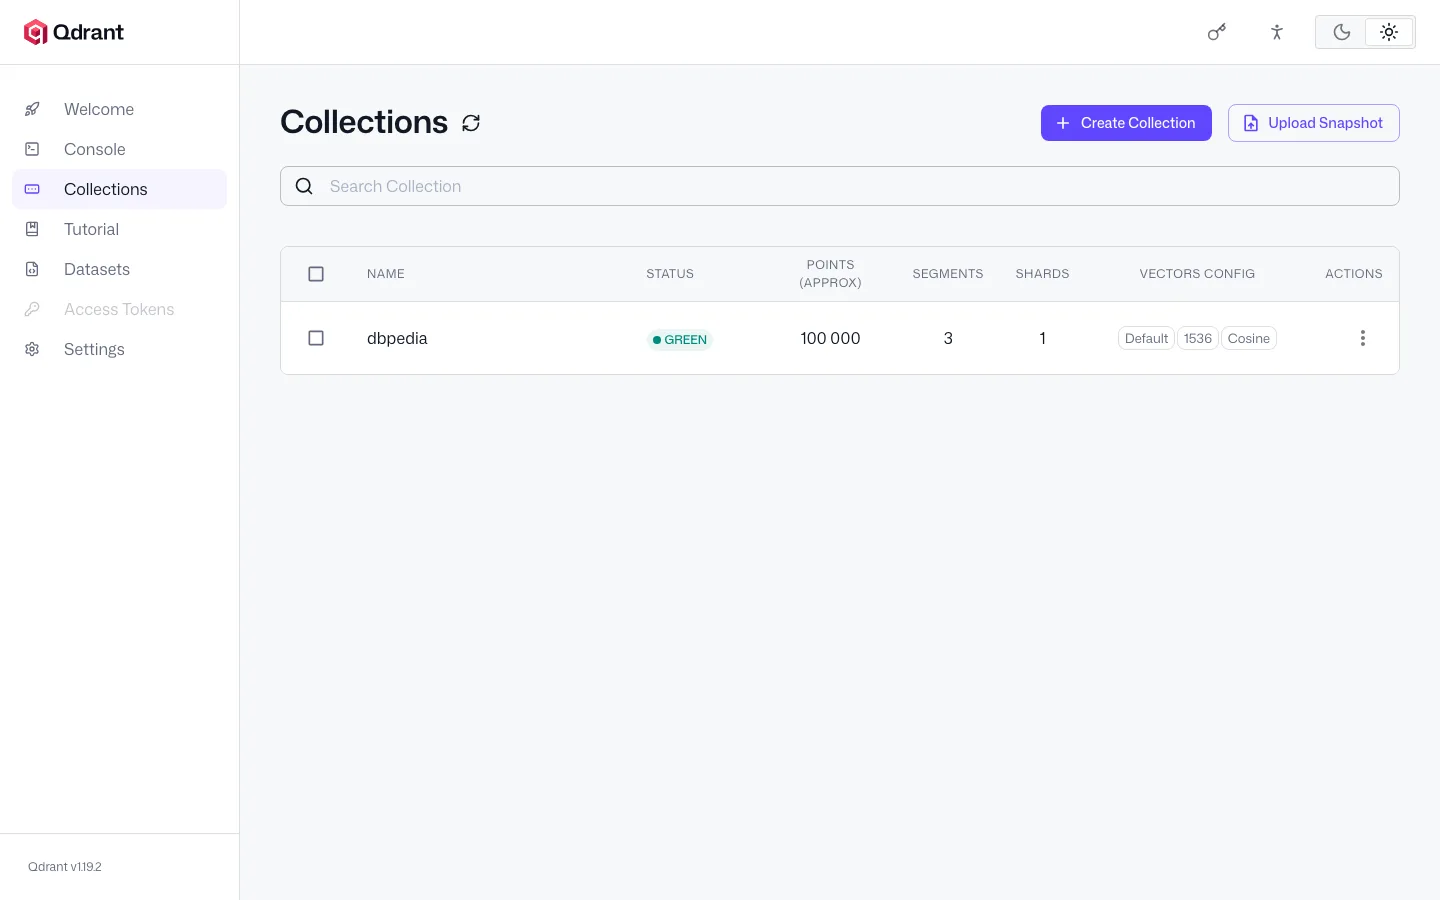Open the Settings page

tap(119, 349)
